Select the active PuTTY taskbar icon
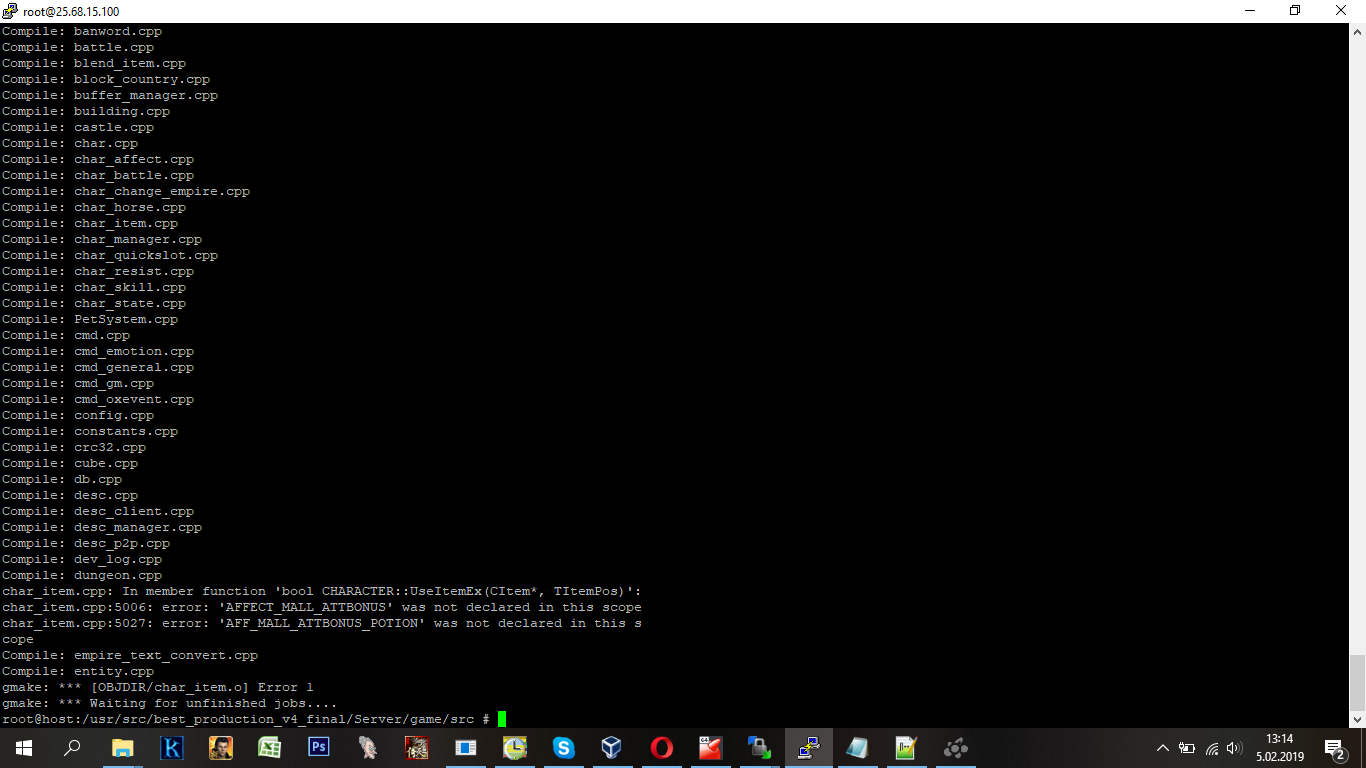 pos(808,747)
